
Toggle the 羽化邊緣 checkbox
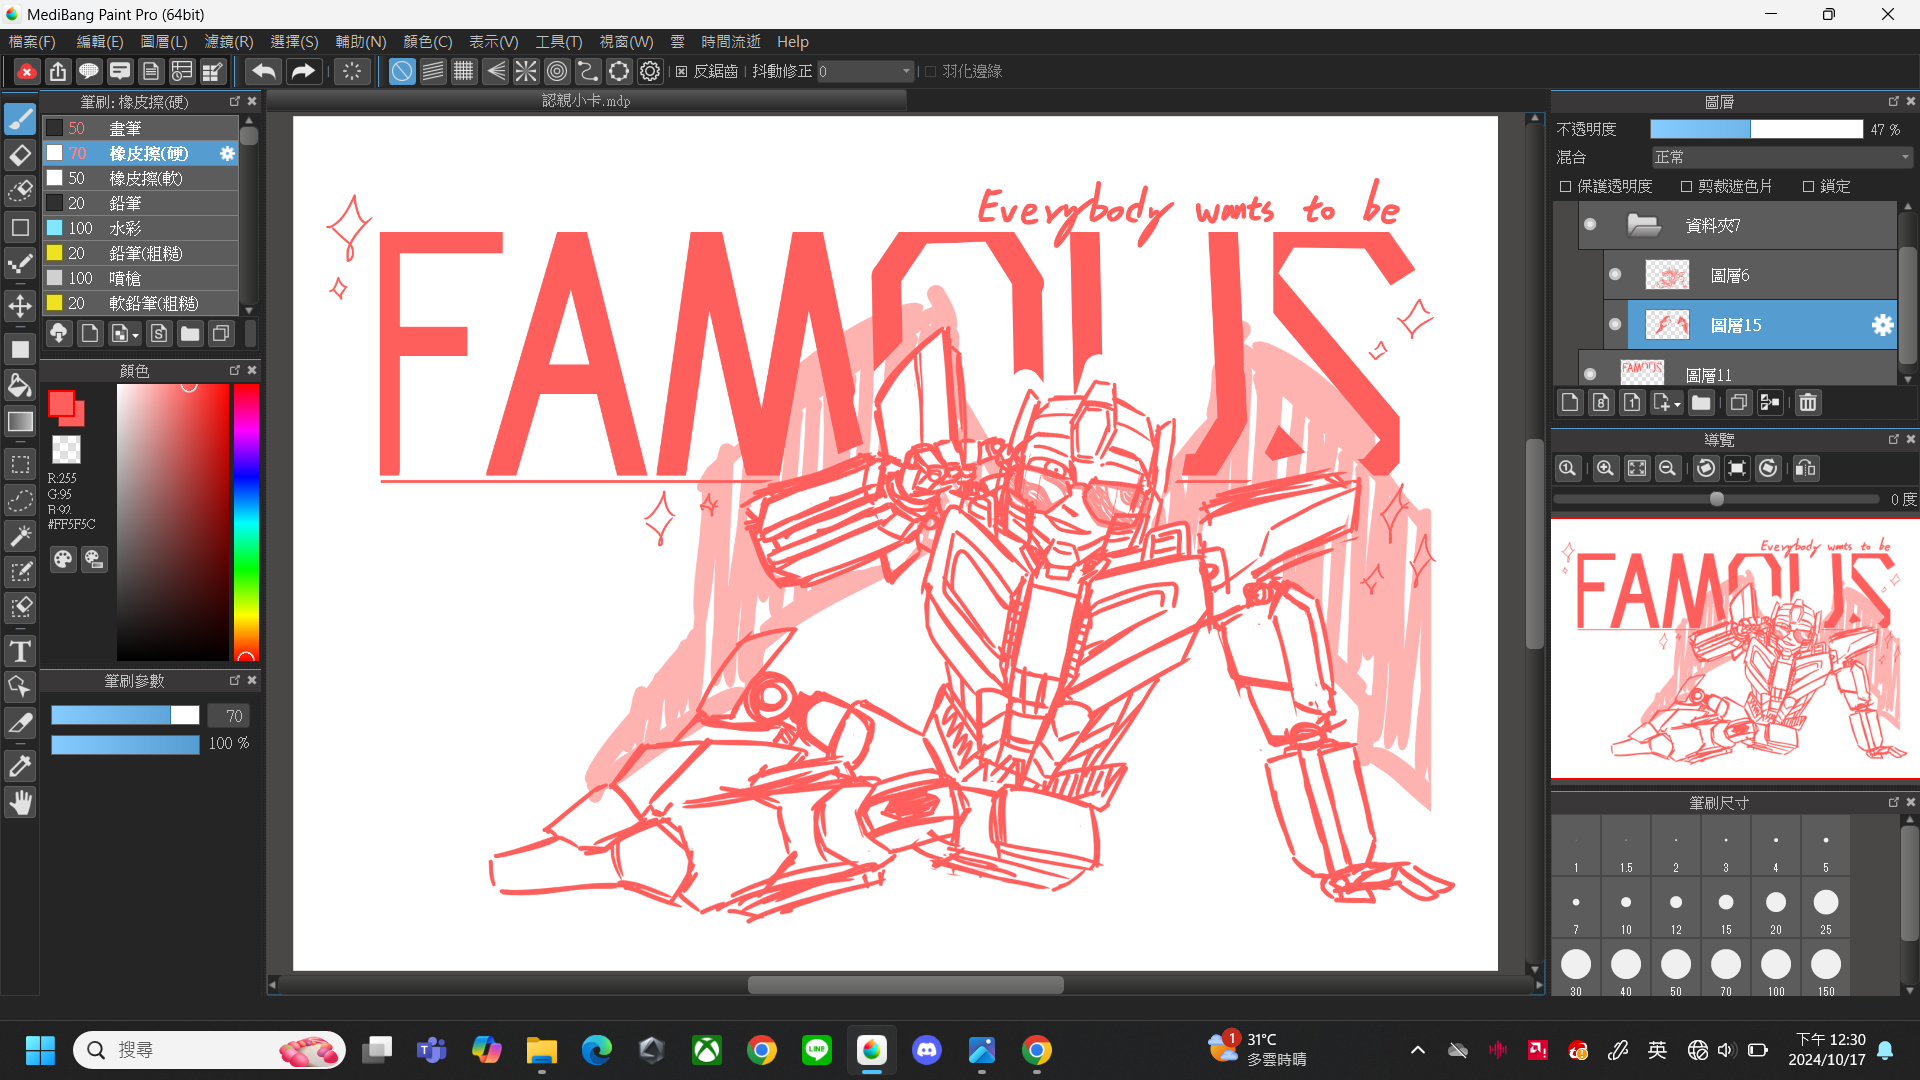[931, 72]
